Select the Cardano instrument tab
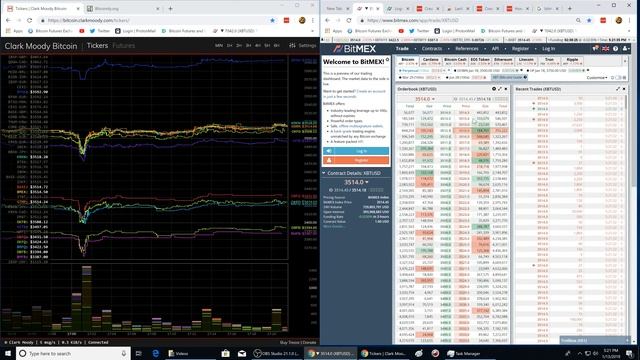Image resolution: width=640 pixels, height=360 pixels. tap(431, 61)
